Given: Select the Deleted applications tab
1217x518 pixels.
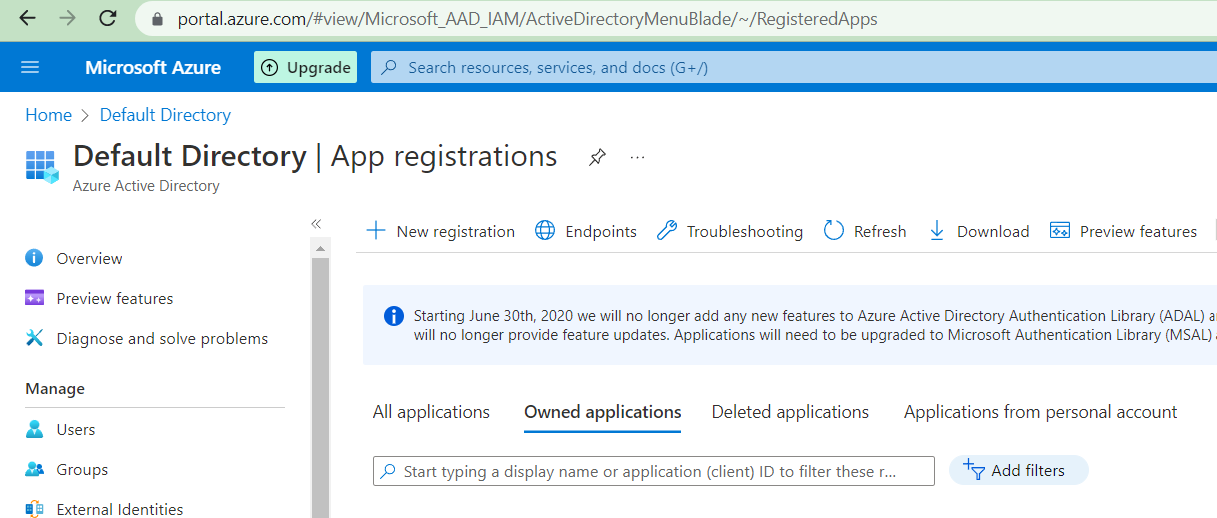Looking at the screenshot, I should point(790,412).
